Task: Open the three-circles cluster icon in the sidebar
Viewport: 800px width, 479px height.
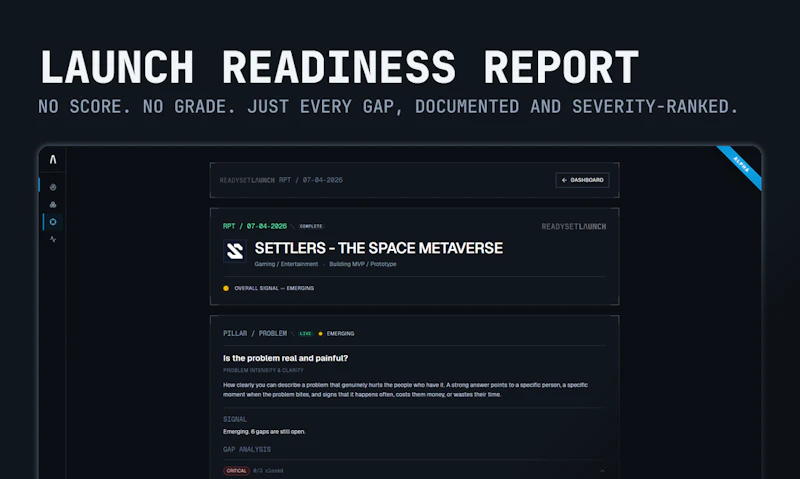Action: (53, 205)
